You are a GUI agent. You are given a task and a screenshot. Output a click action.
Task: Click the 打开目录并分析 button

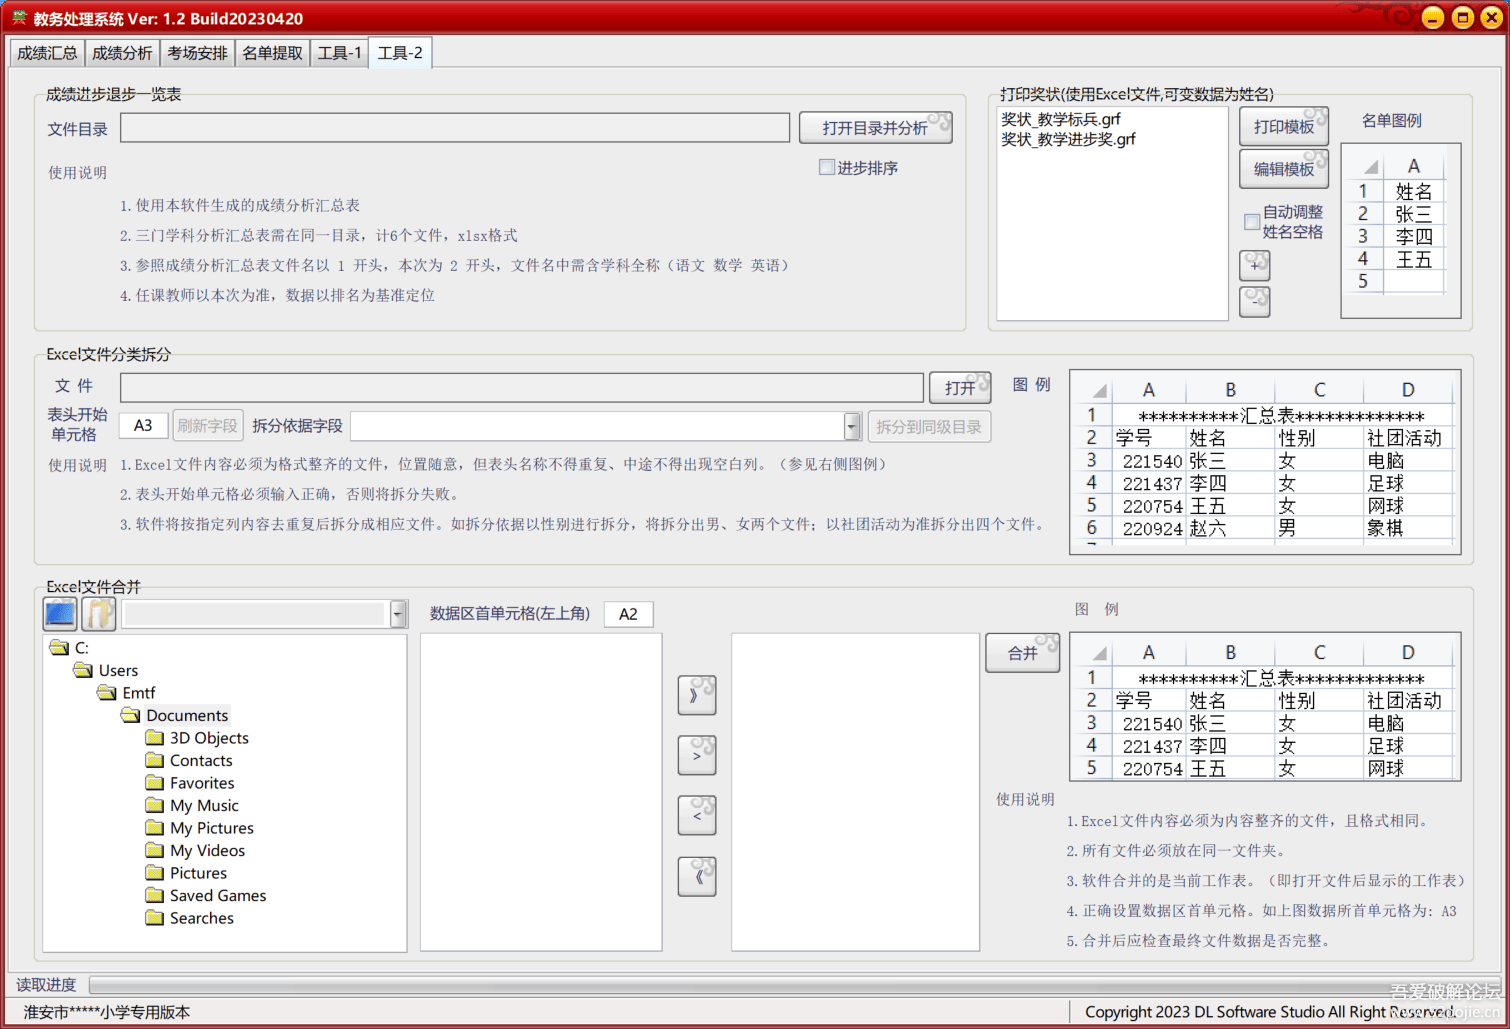tap(876, 128)
